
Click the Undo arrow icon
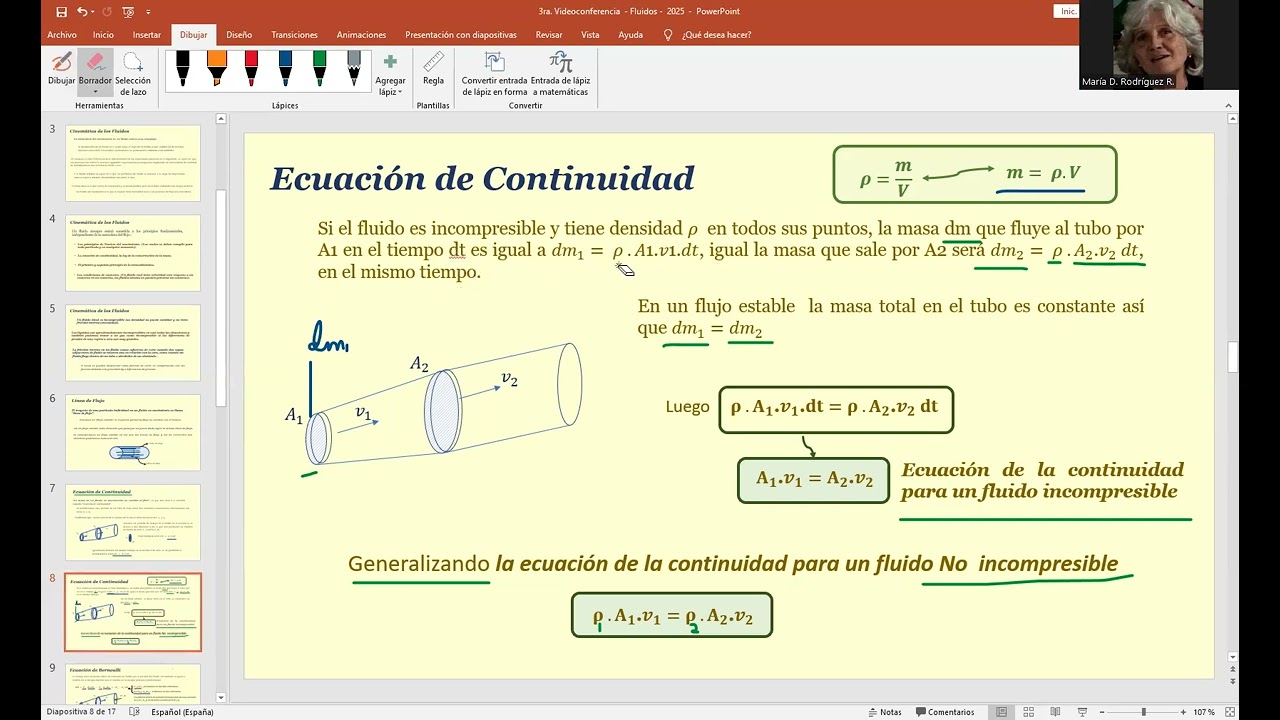point(82,12)
